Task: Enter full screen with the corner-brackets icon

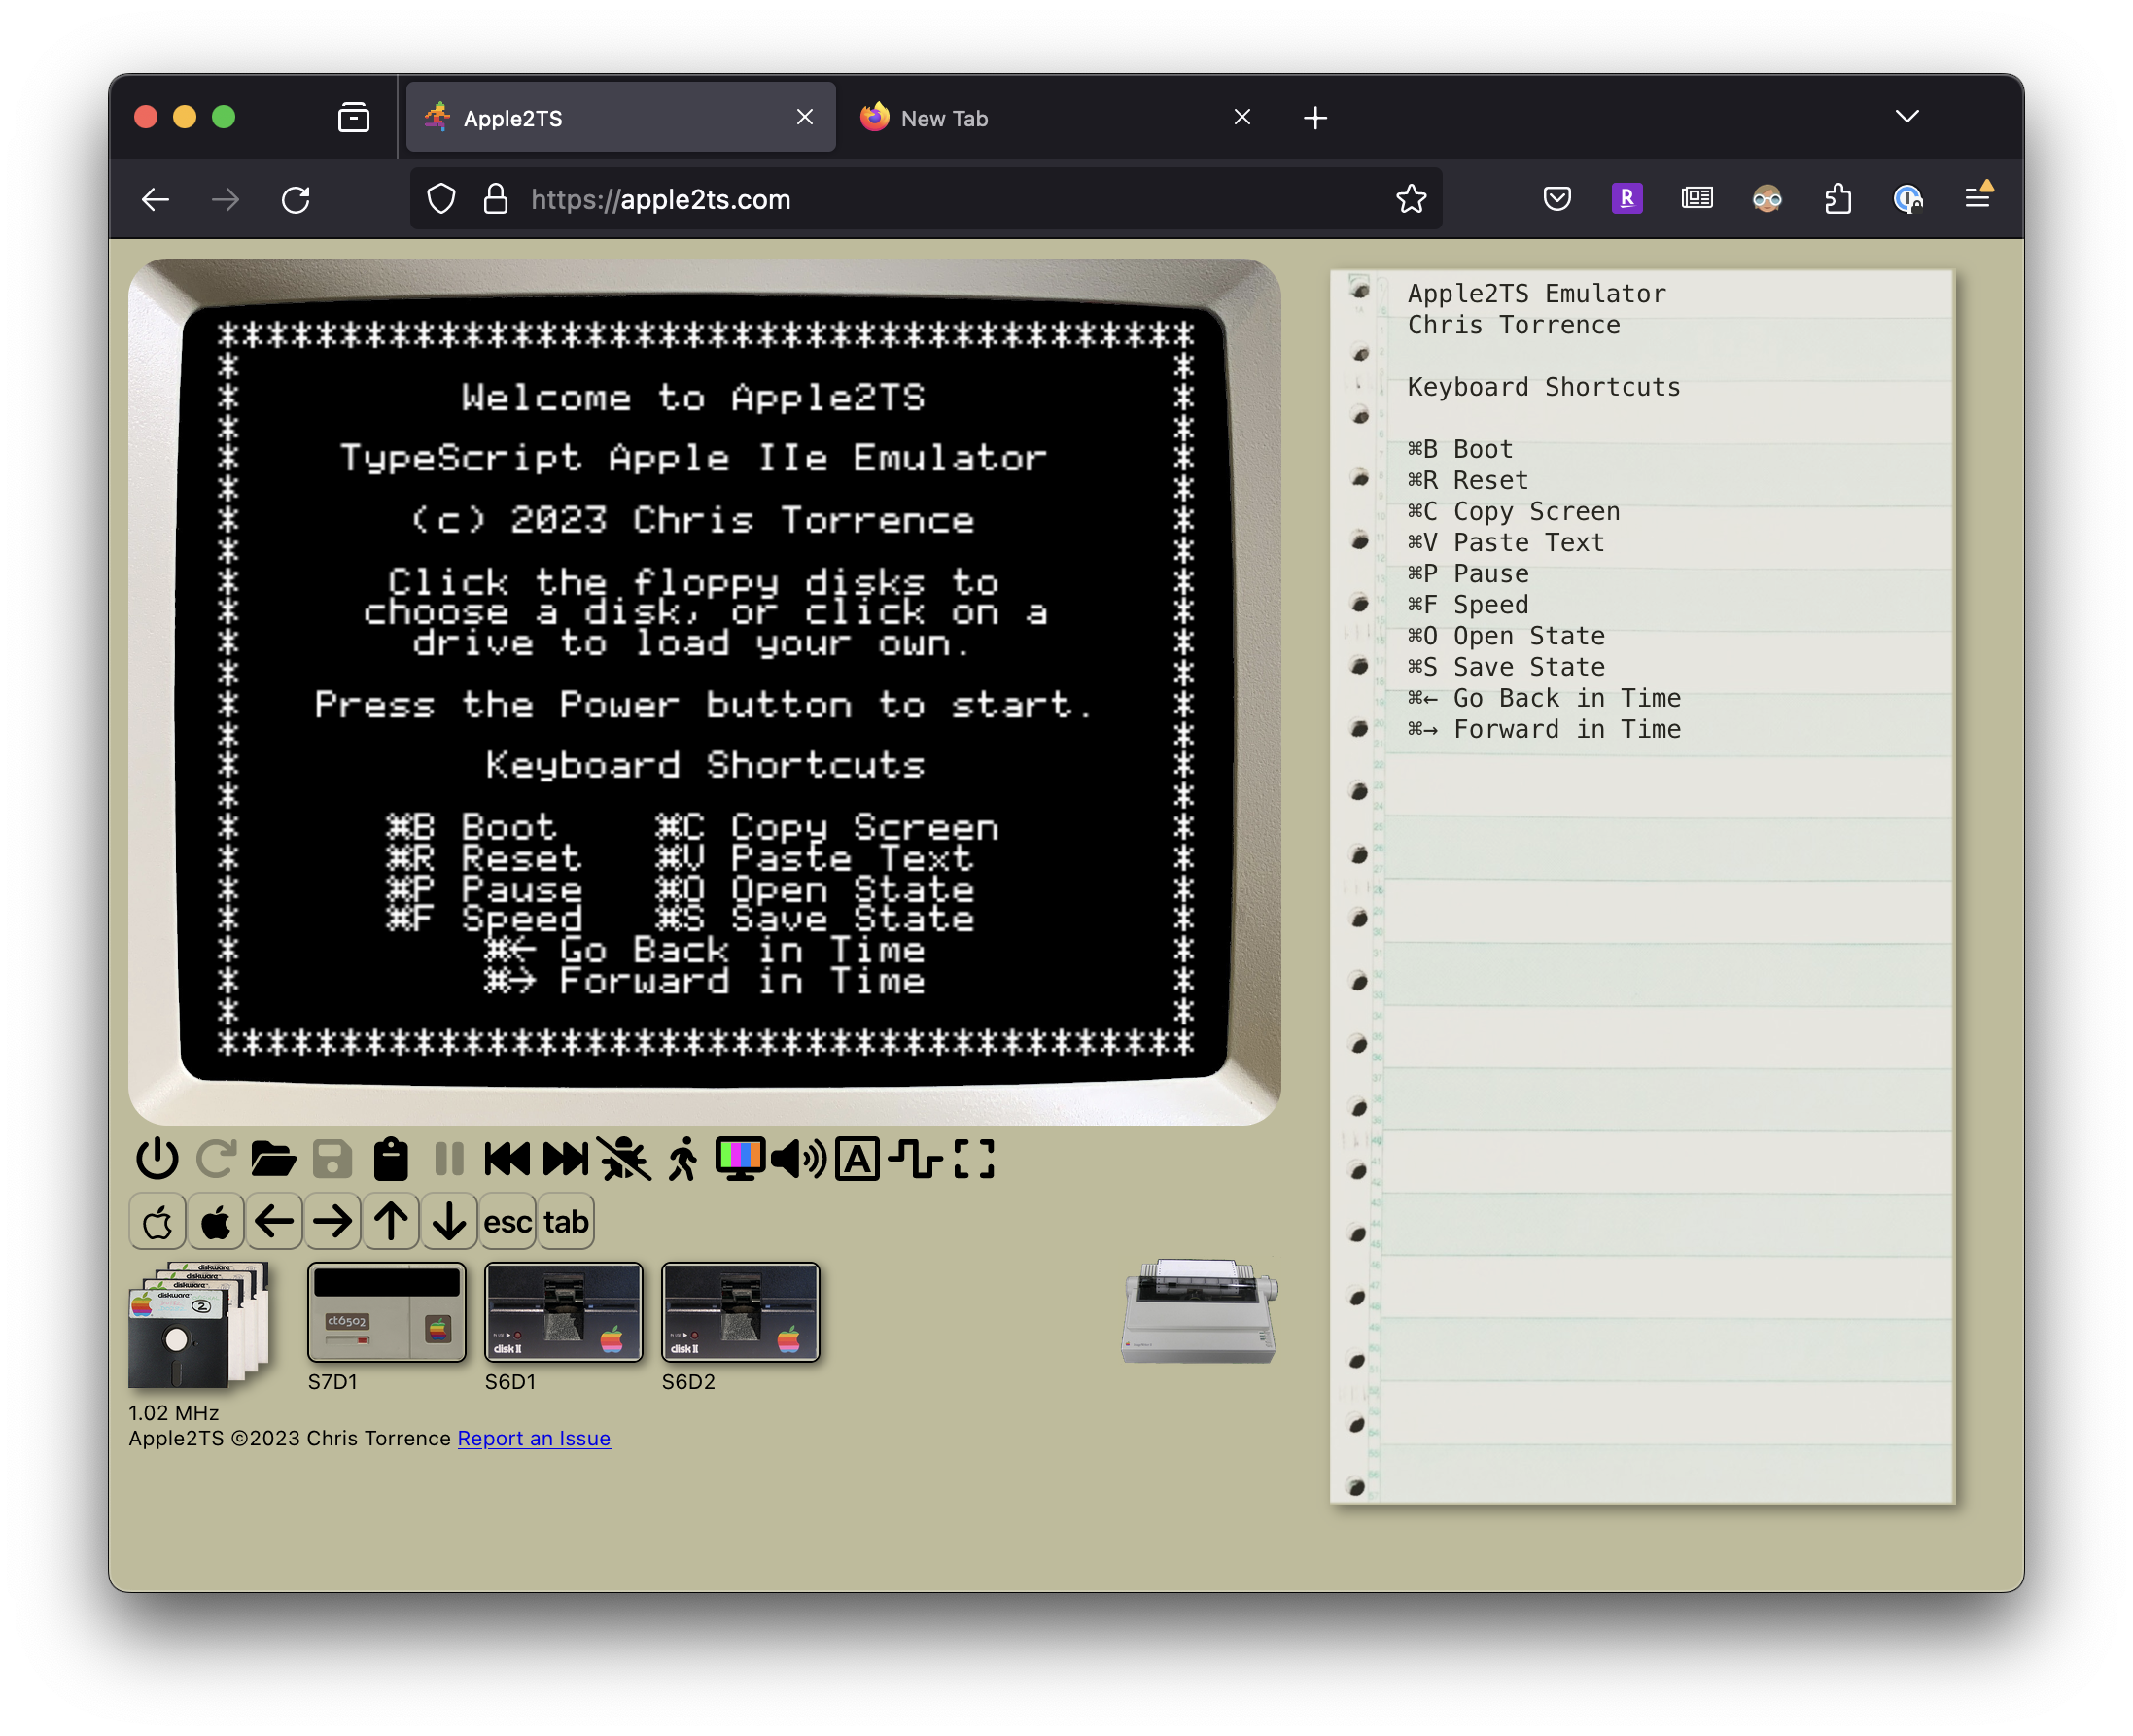Action: 974,1160
